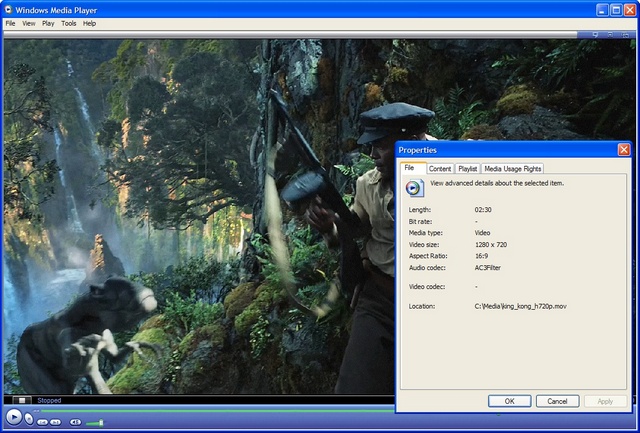Click the media type value Video
The height and width of the screenshot is (433, 640).
click(482, 233)
